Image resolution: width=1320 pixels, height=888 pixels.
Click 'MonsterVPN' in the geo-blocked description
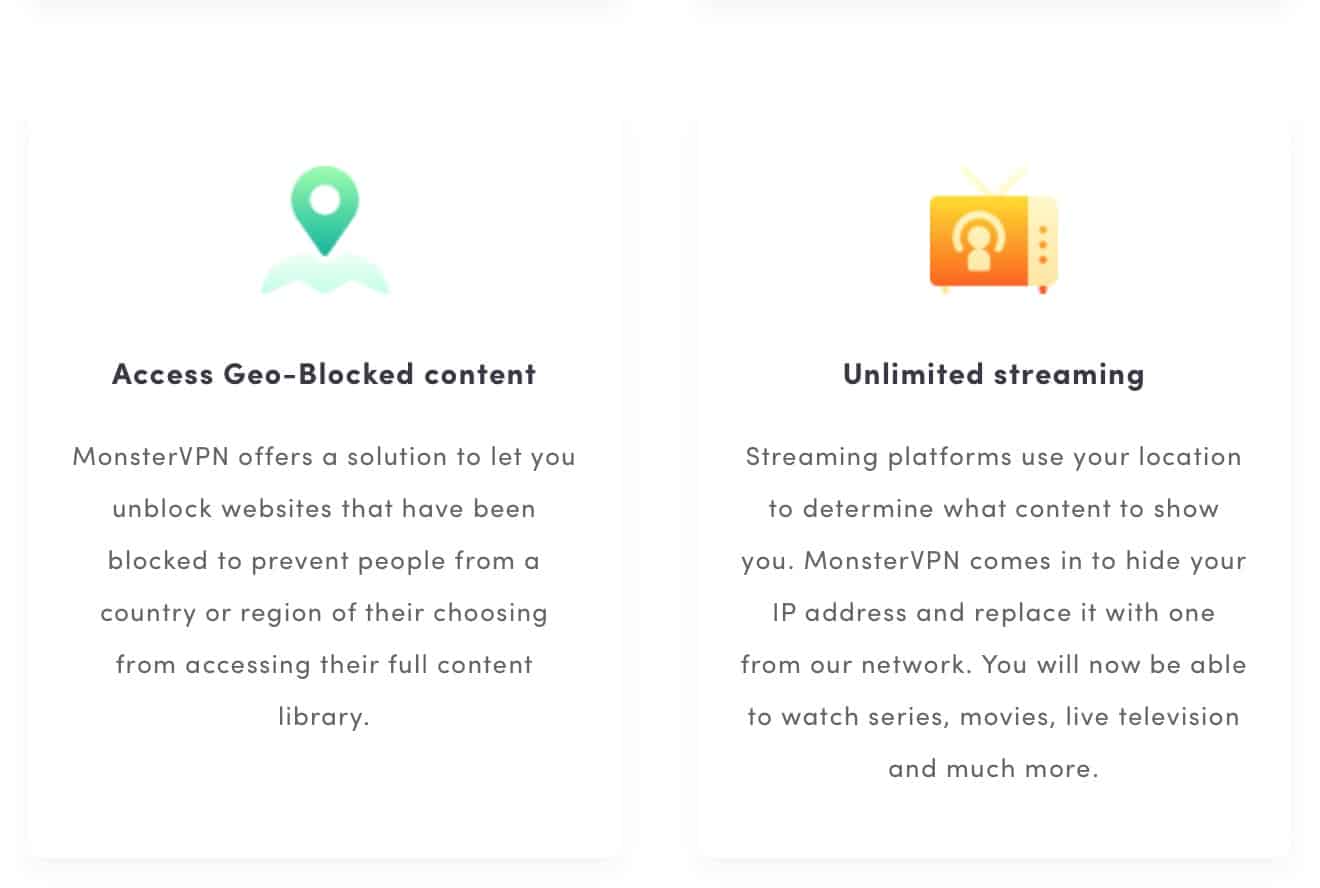[152, 456]
